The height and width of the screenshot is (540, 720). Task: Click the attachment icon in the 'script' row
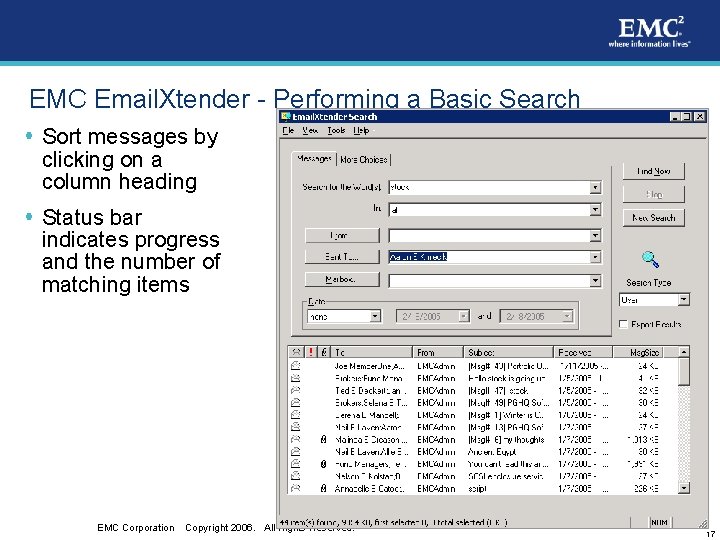(323, 489)
